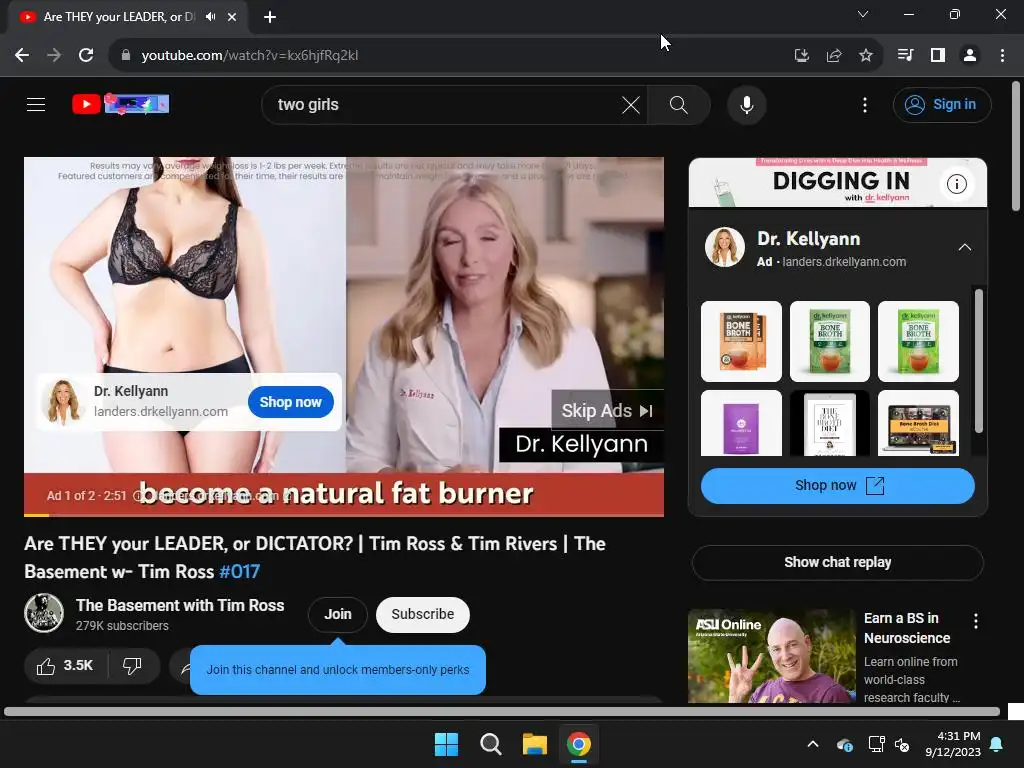Screen dimensions: 1024x768
Task: Click the horizontal scrollbar at bottom
Action: tap(502, 711)
